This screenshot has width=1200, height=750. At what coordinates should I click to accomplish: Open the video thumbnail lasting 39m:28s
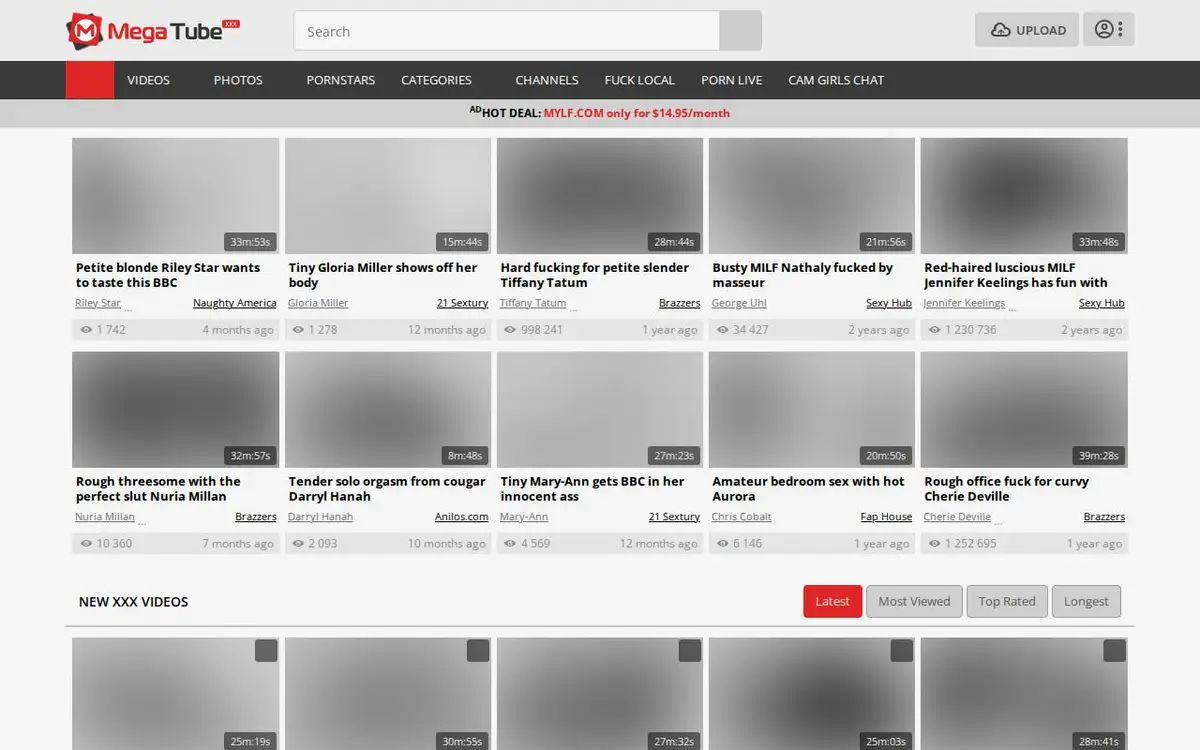click(1024, 410)
